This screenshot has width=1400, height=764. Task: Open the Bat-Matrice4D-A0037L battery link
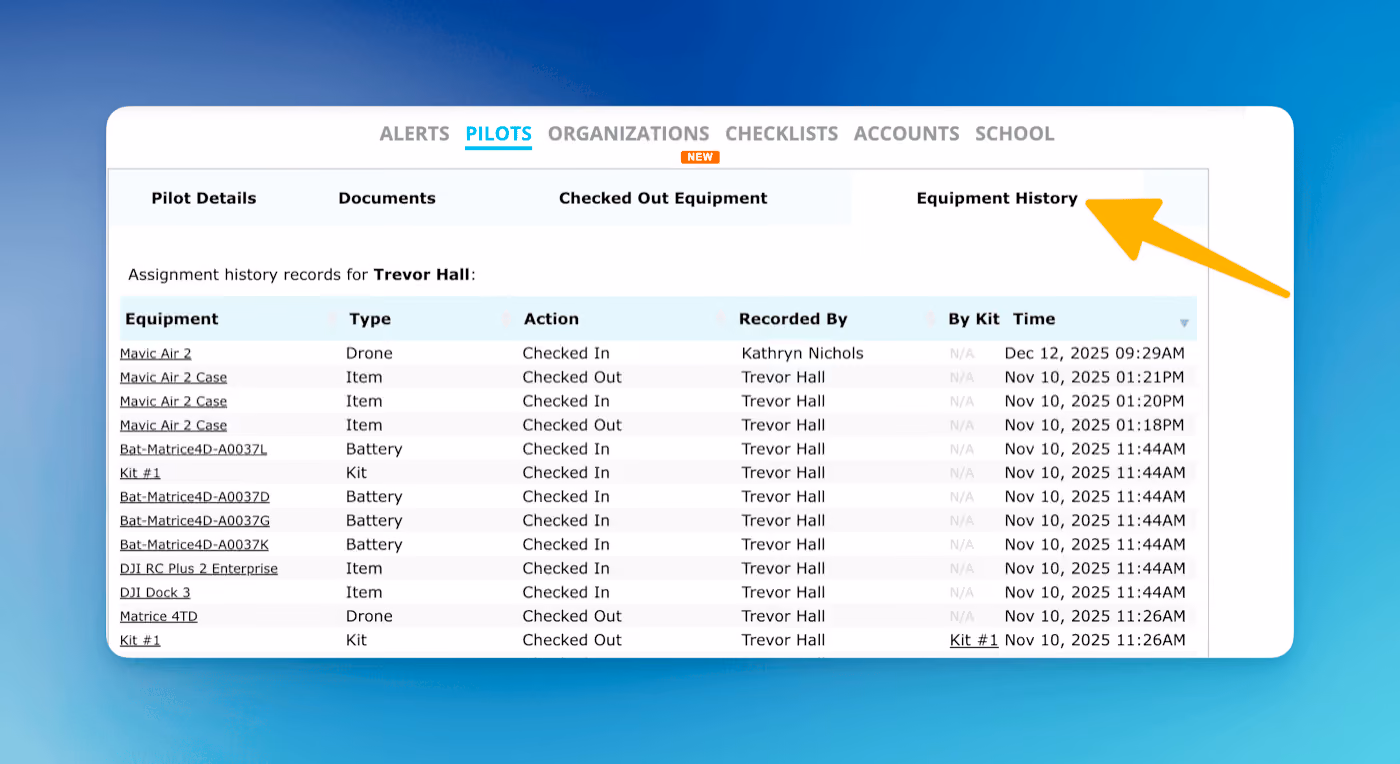coord(193,449)
